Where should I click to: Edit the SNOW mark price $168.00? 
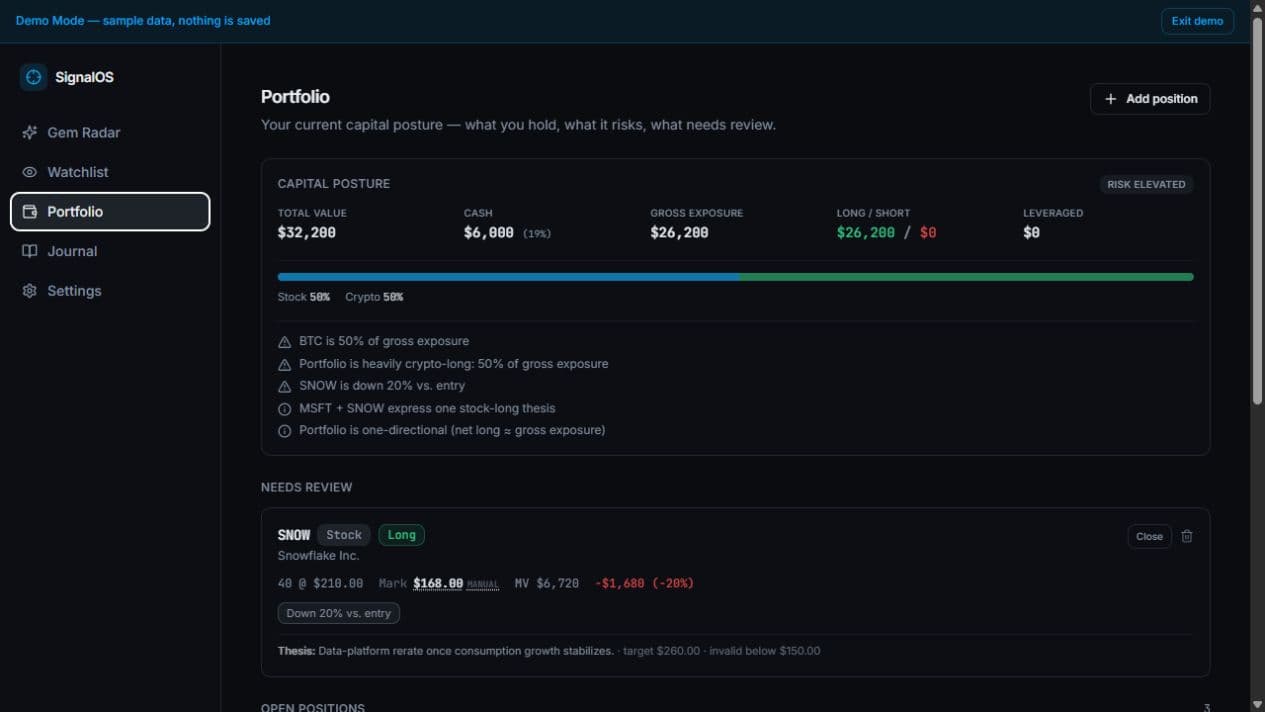pyautogui.click(x=438, y=583)
